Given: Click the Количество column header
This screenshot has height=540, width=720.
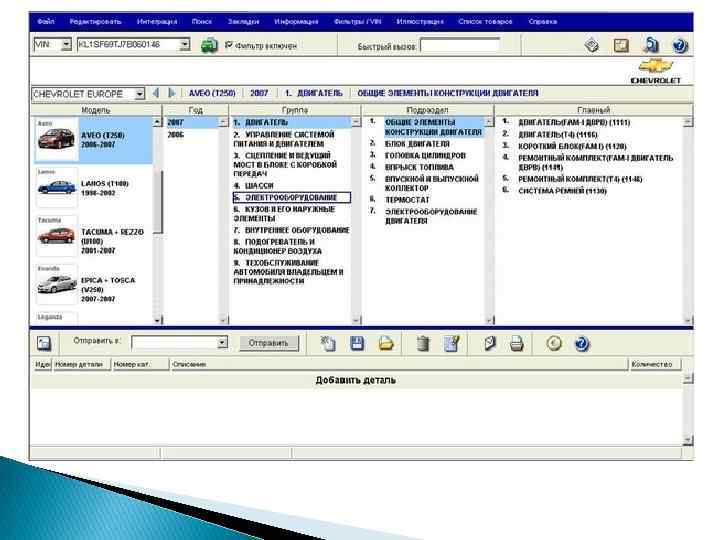Looking at the screenshot, I should point(654,365).
